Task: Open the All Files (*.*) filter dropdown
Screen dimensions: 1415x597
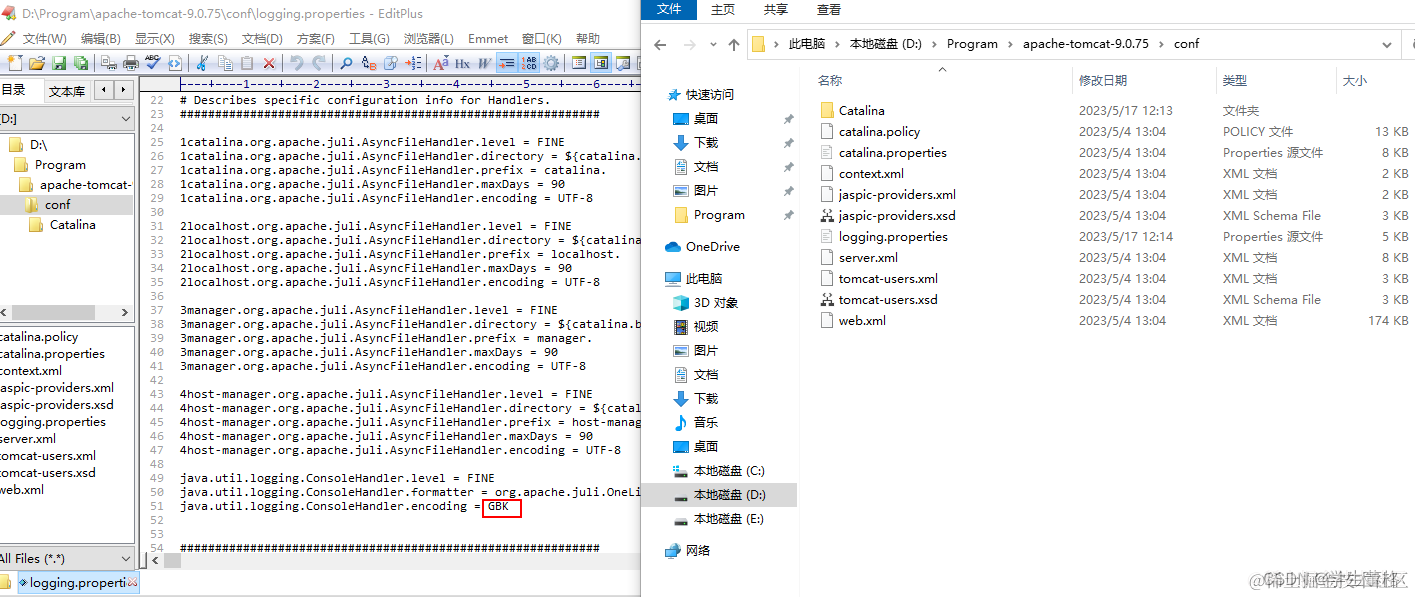Action: [125, 559]
